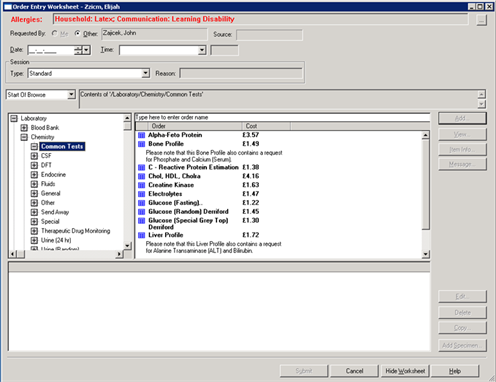Screen dimensions: 496x382
Task: Open the Date dropdown calendar arrow
Action: [x=86, y=50]
